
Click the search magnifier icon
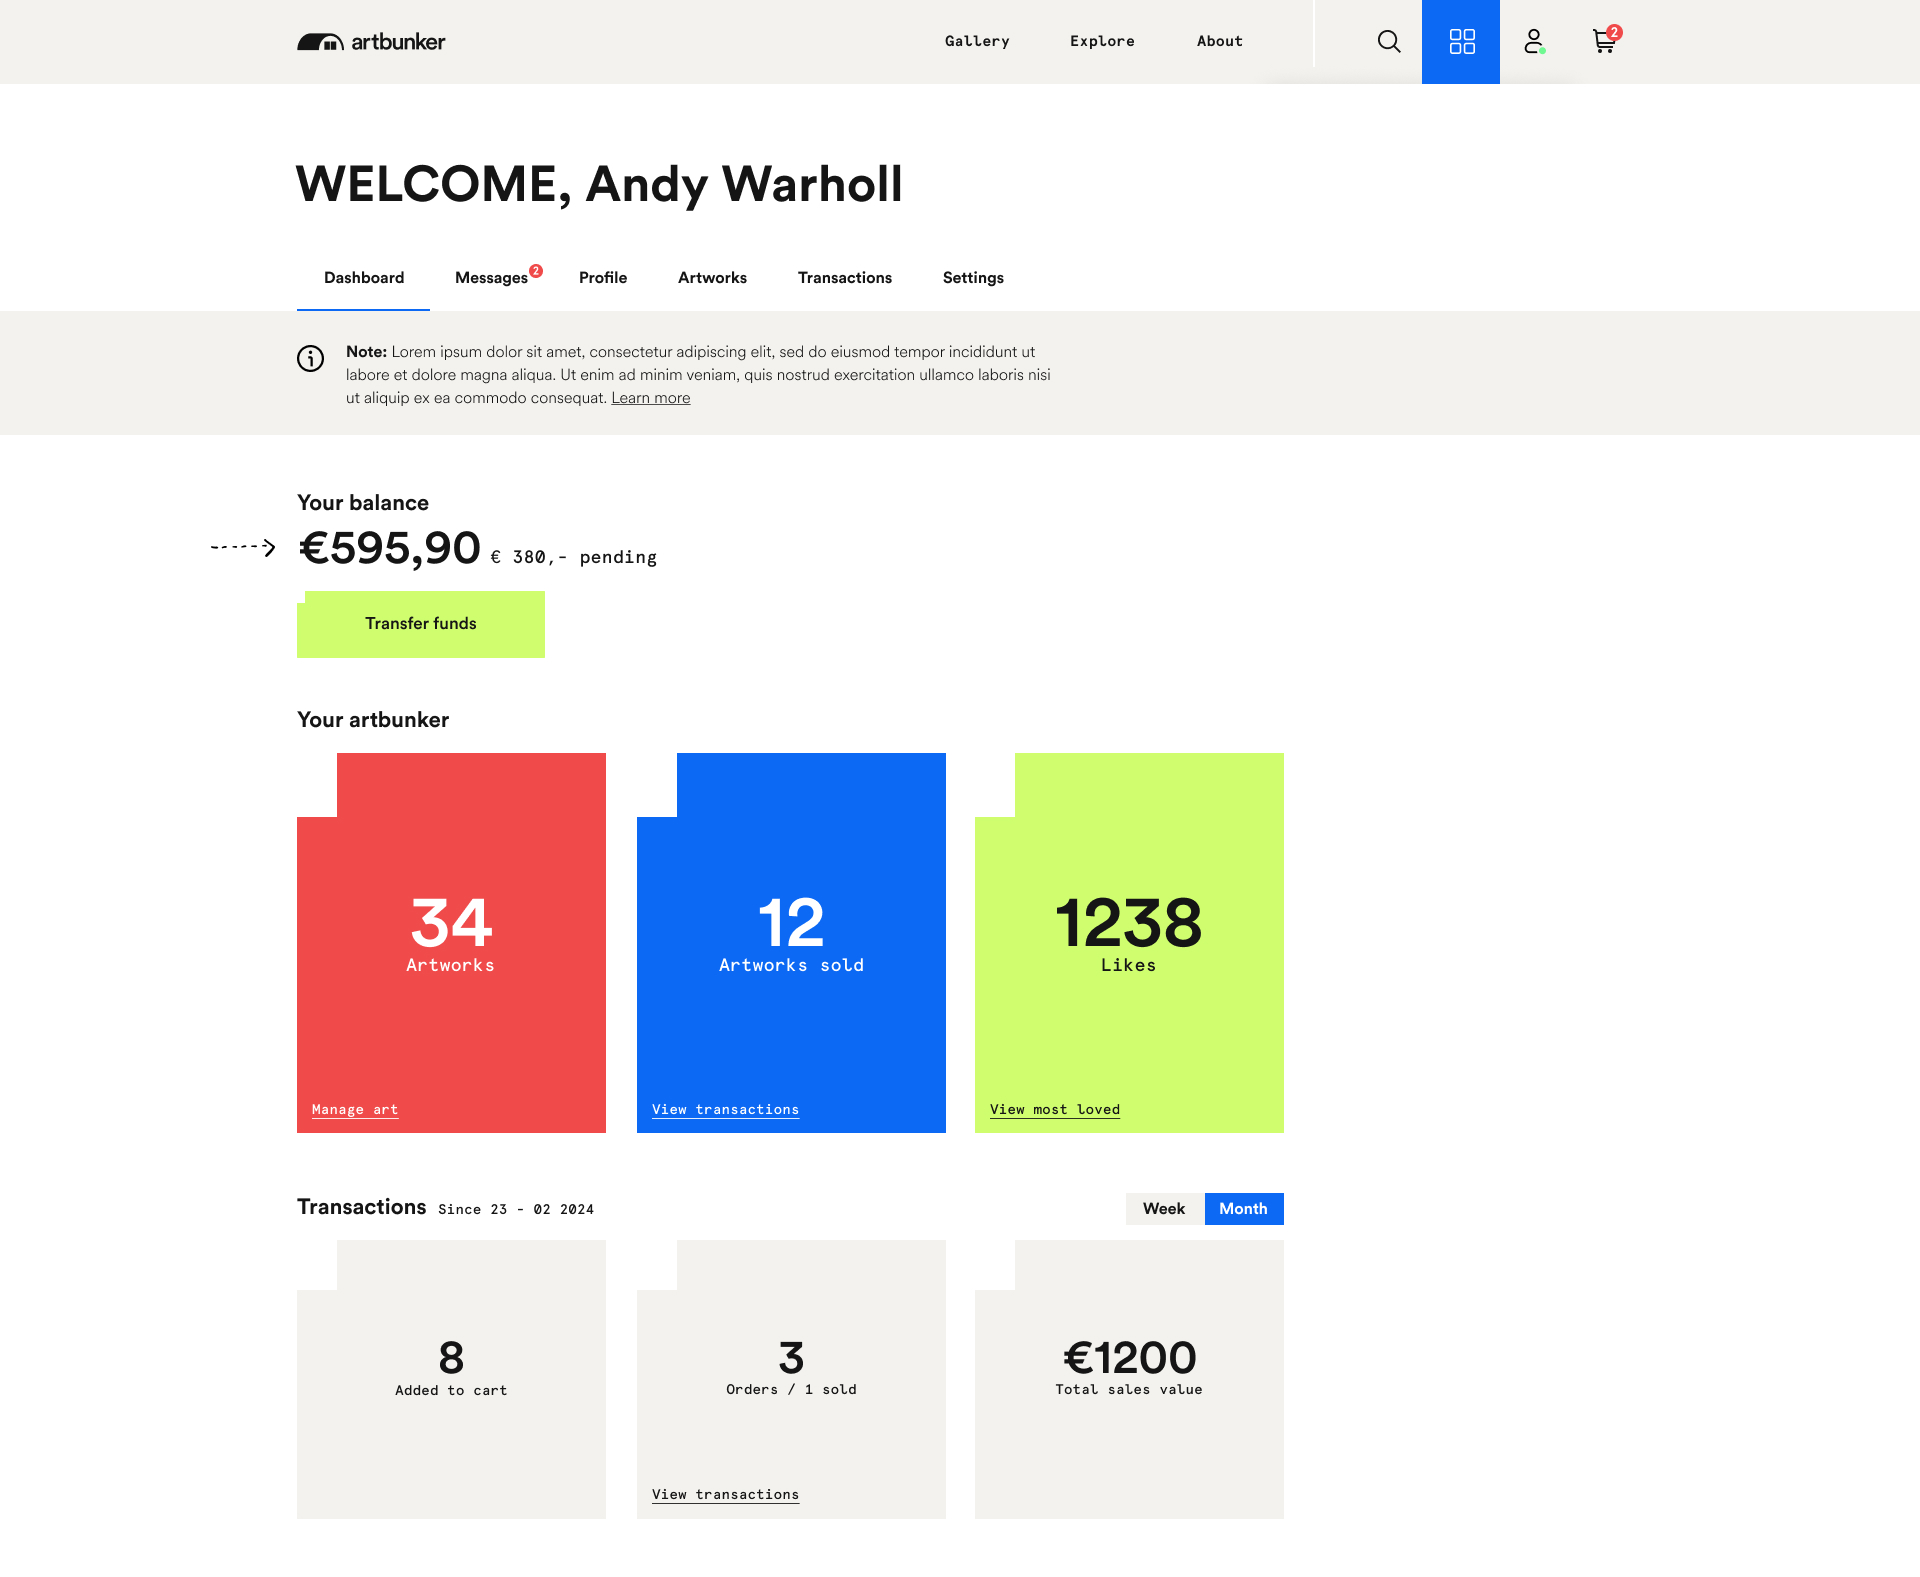[x=1388, y=41]
